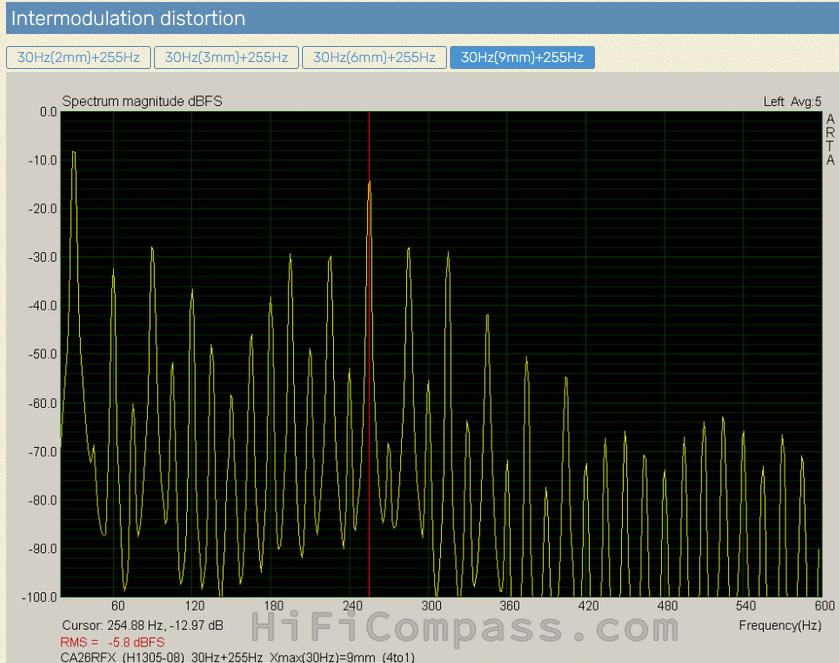Click the Spectrum magnitude dBFS label
839x663 pixels.
tap(142, 101)
